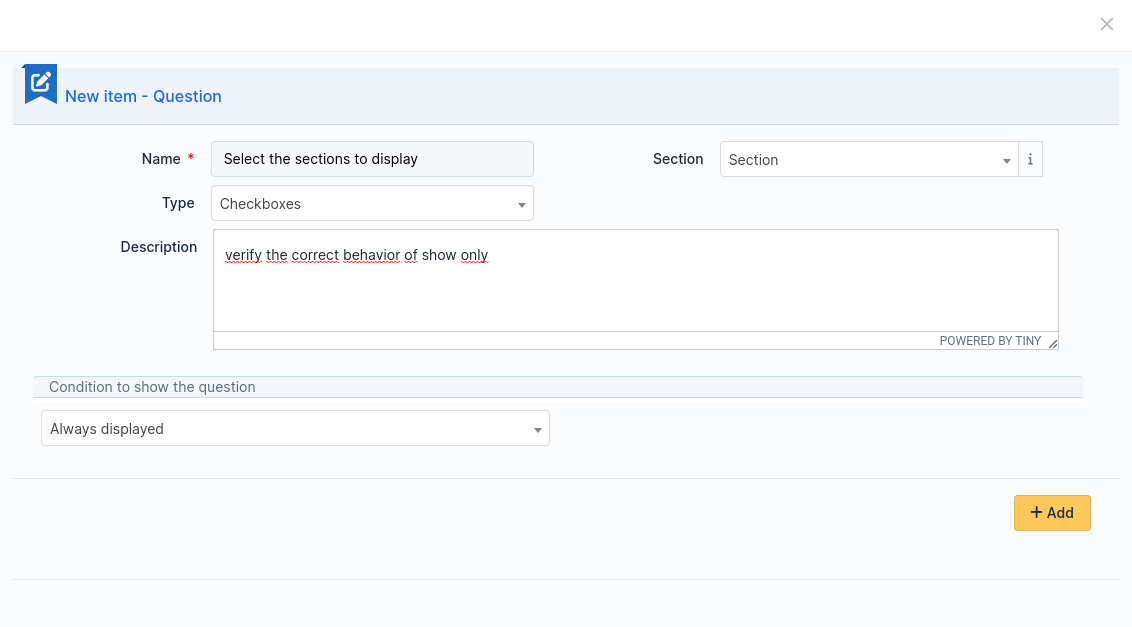Click the Section dropdown arrow

point(1006,158)
